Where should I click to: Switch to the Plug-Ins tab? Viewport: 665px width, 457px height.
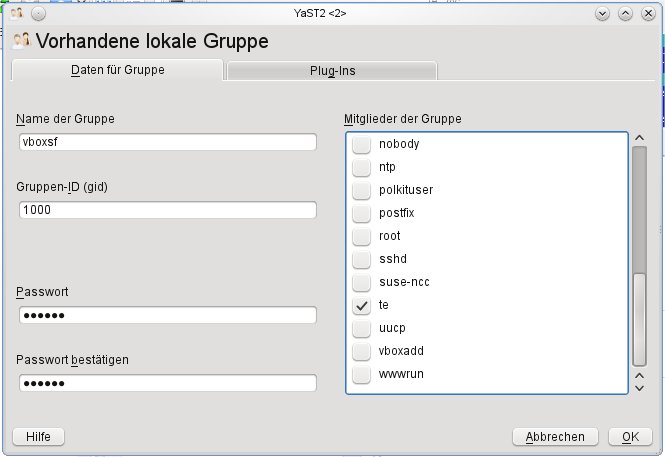[332, 71]
